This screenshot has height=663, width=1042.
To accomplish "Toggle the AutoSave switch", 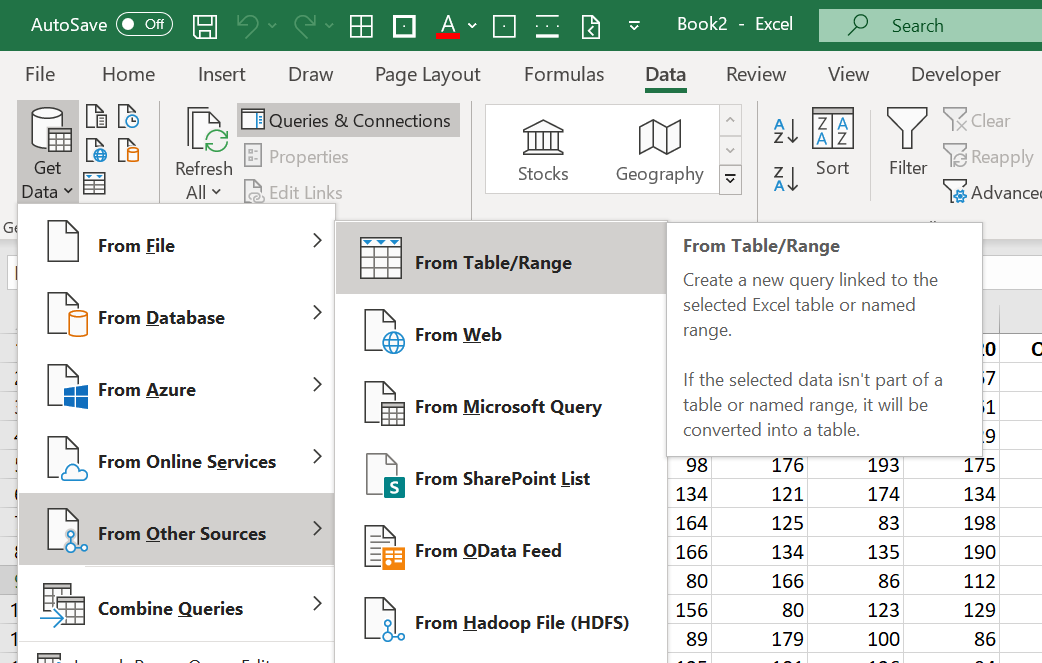I will (144, 25).
